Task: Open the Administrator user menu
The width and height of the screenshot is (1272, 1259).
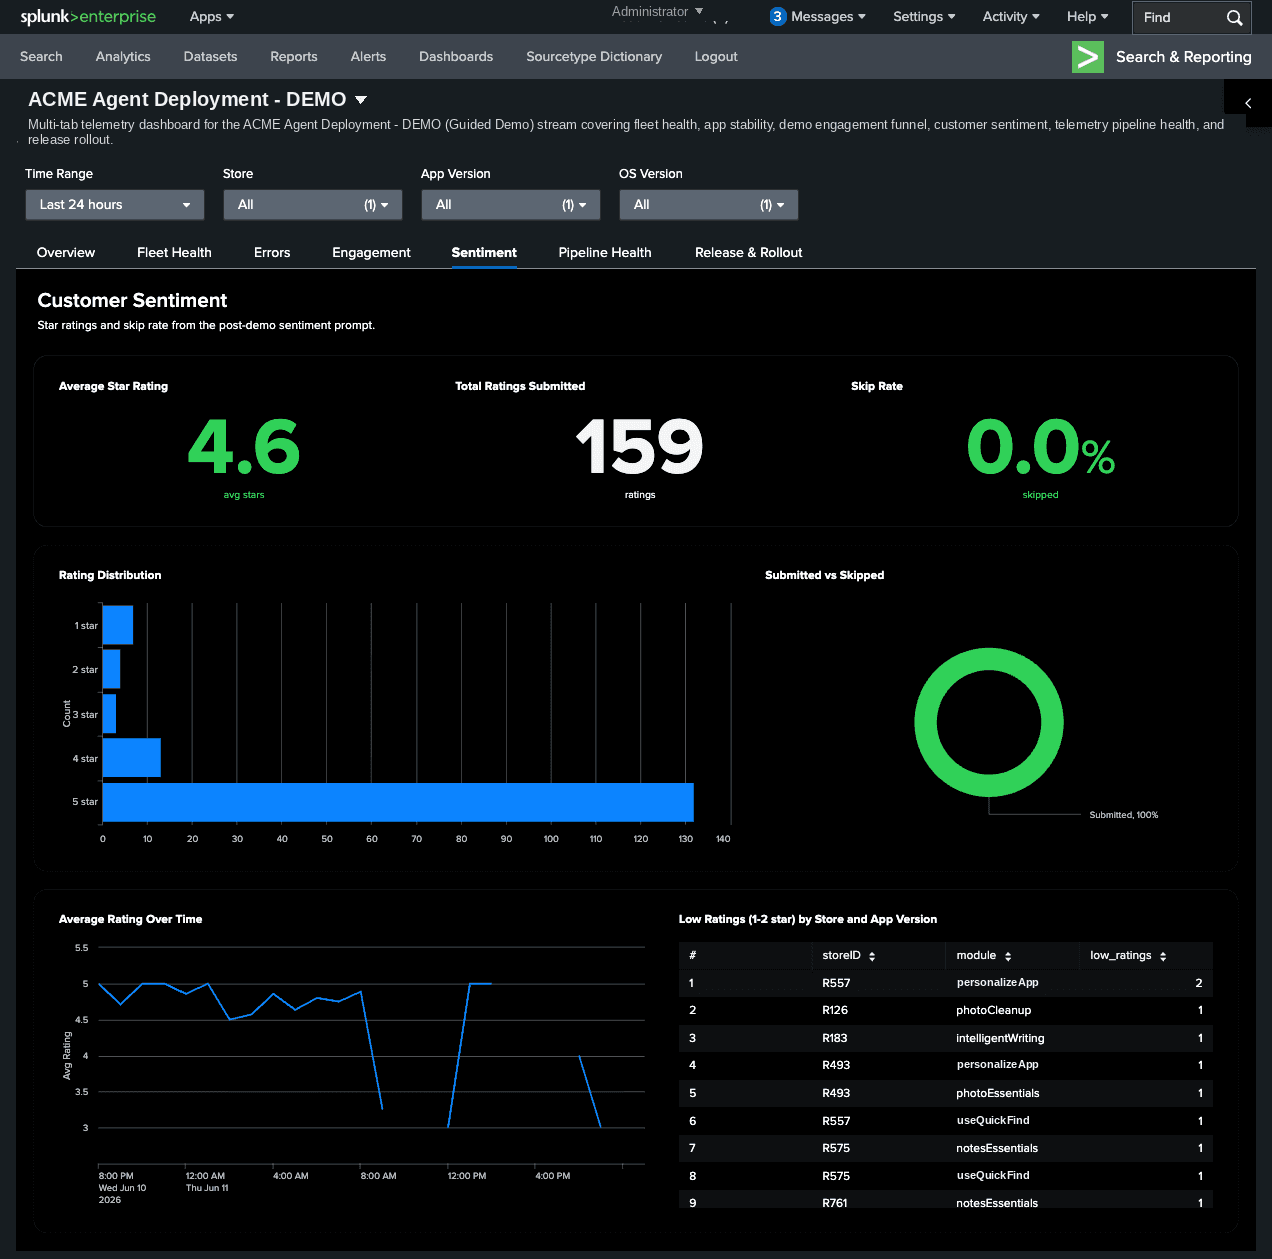Action: tap(657, 12)
